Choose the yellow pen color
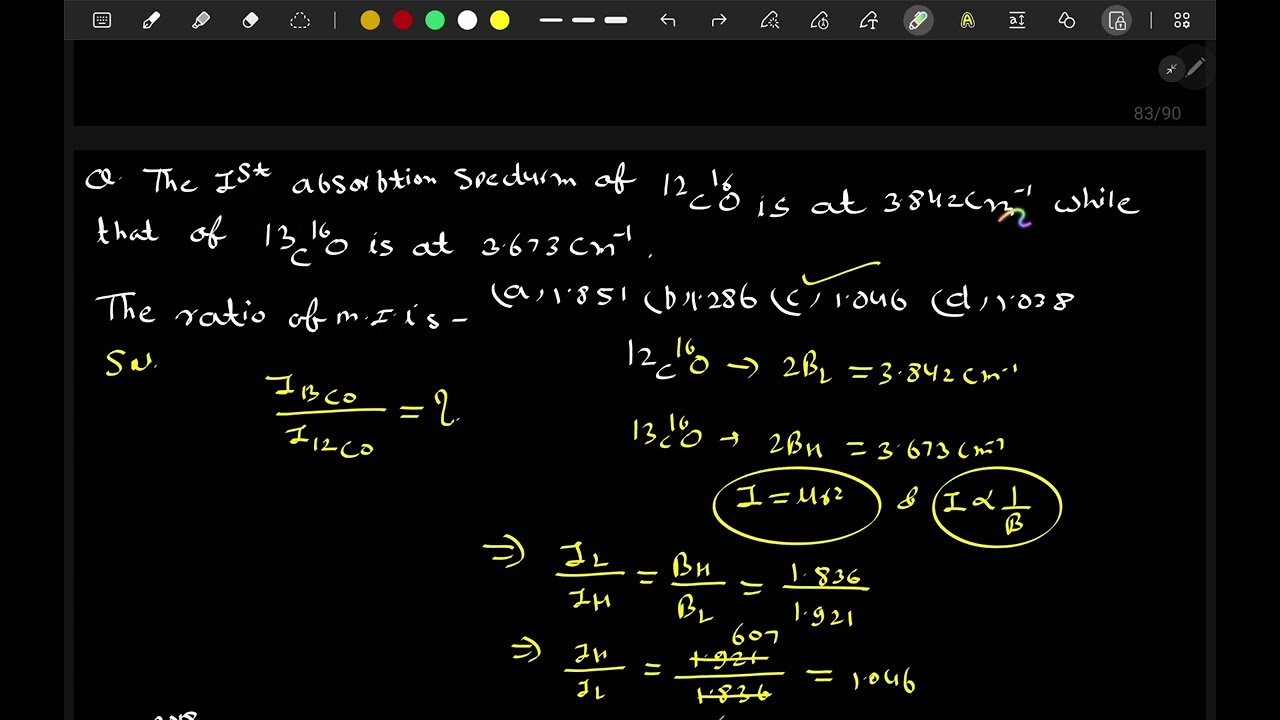Viewport: 1280px width, 720px height. pyautogui.click(x=500, y=20)
